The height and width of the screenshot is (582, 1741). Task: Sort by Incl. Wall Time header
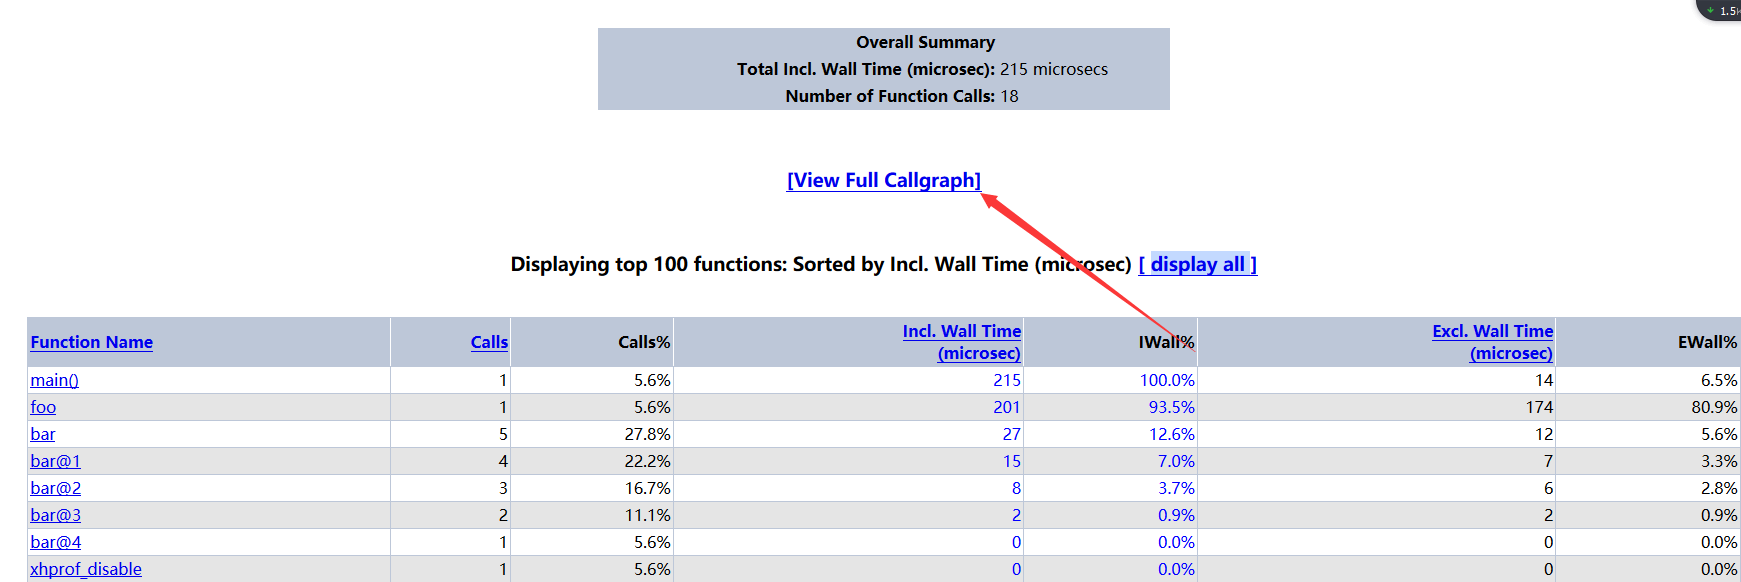pyautogui.click(x=962, y=342)
